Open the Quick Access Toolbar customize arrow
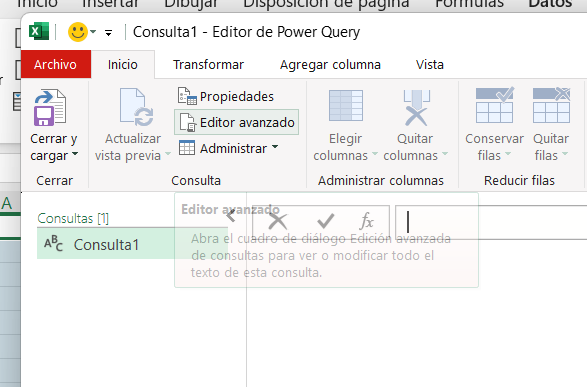The width and height of the screenshot is (587, 387). pos(109,33)
